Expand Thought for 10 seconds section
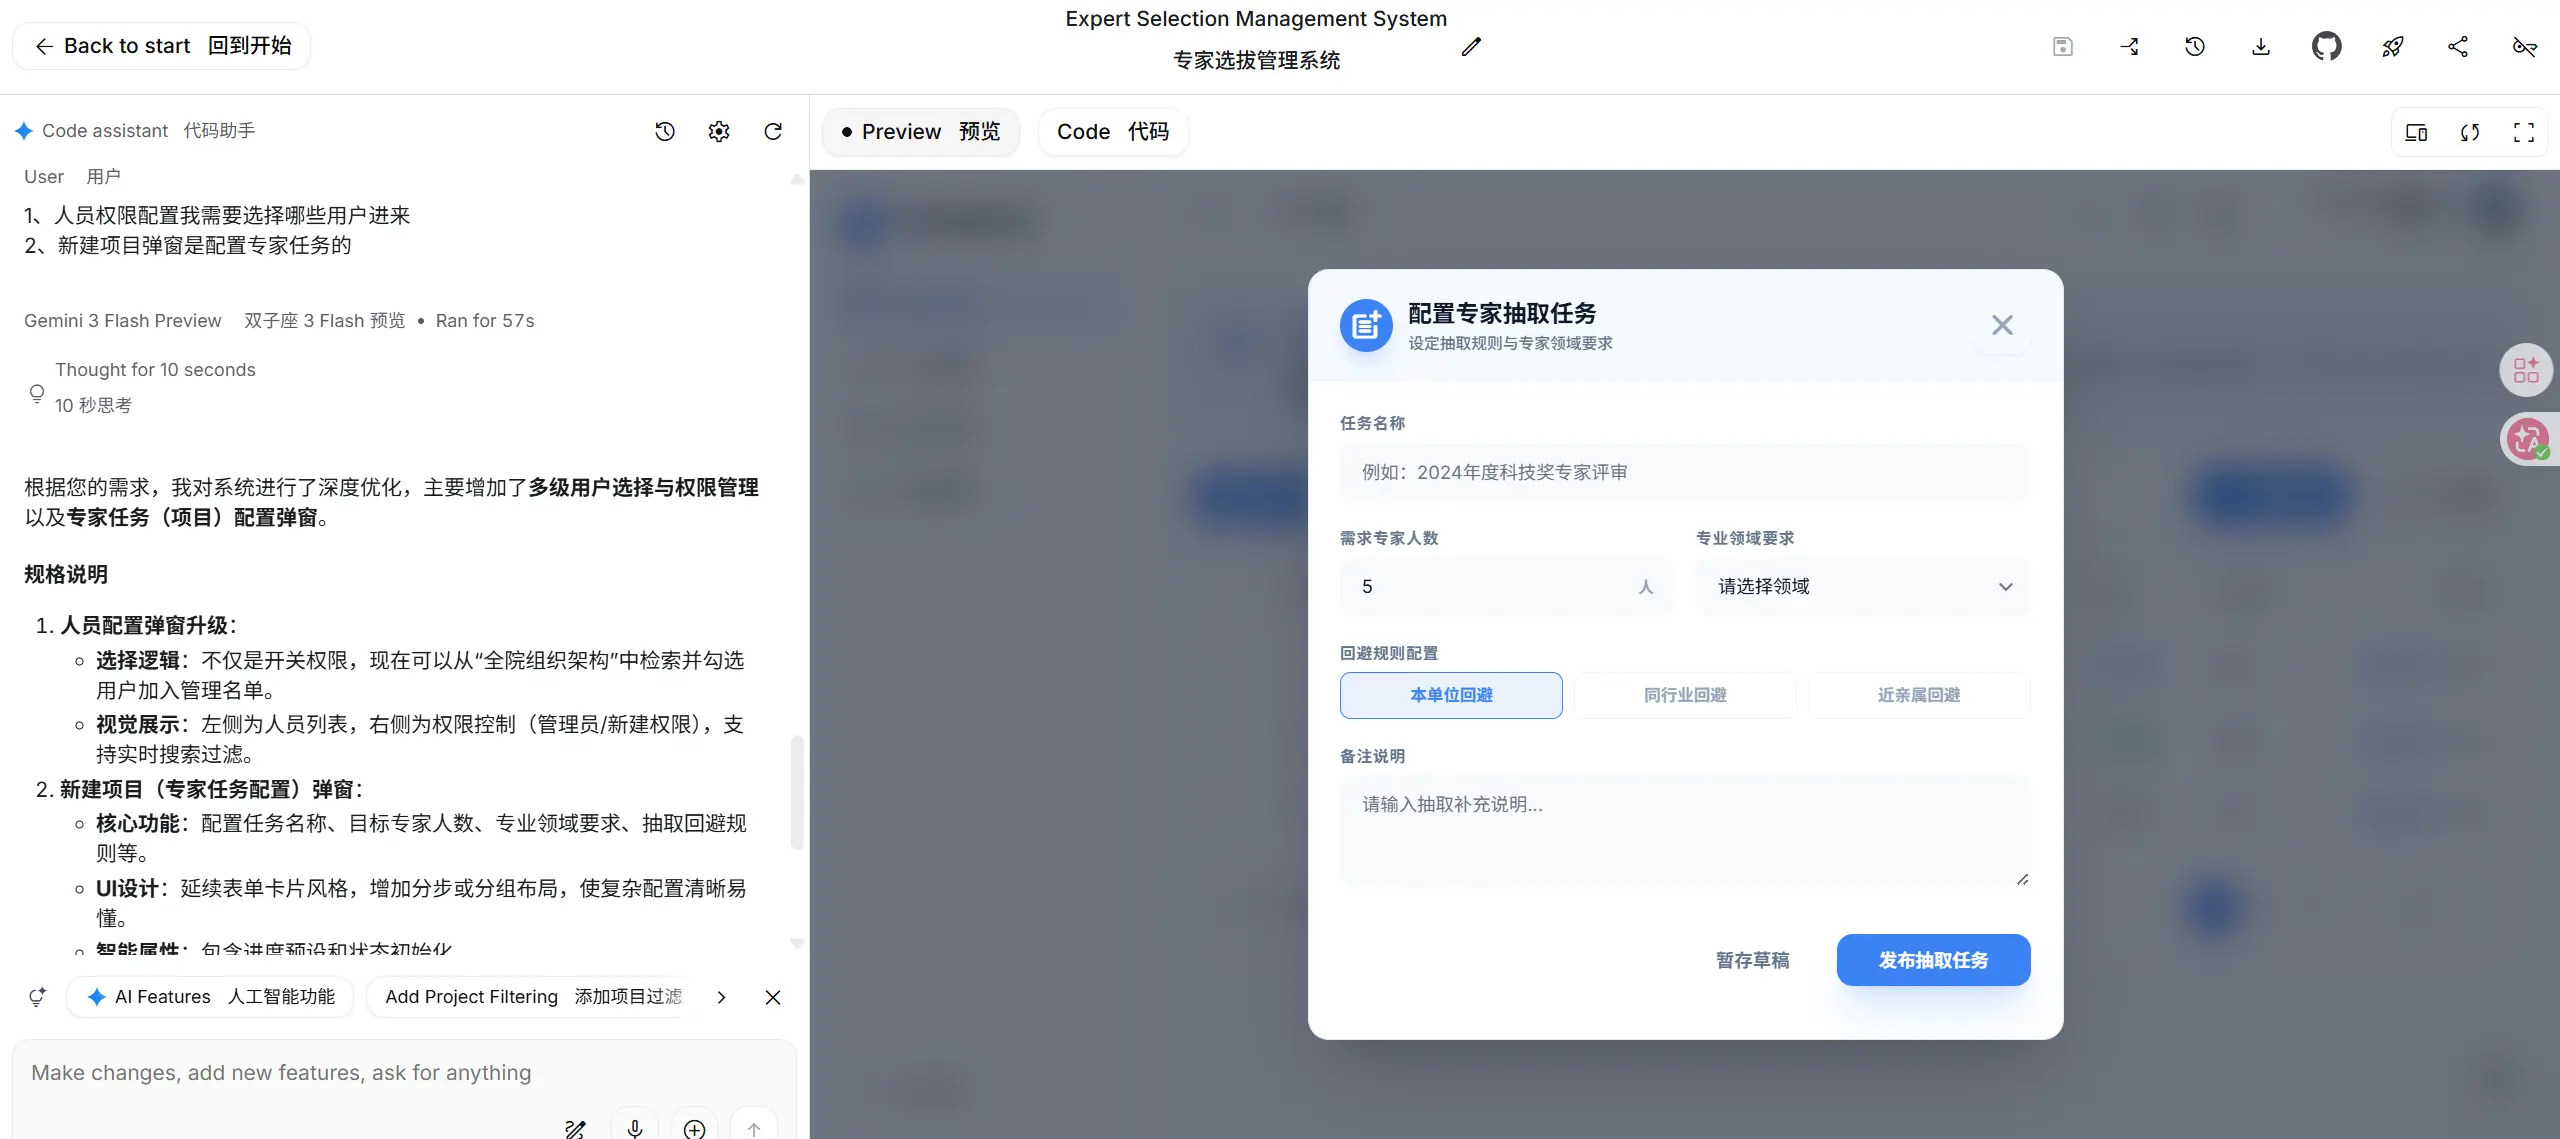The image size is (2560, 1139). (x=155, y=370)
